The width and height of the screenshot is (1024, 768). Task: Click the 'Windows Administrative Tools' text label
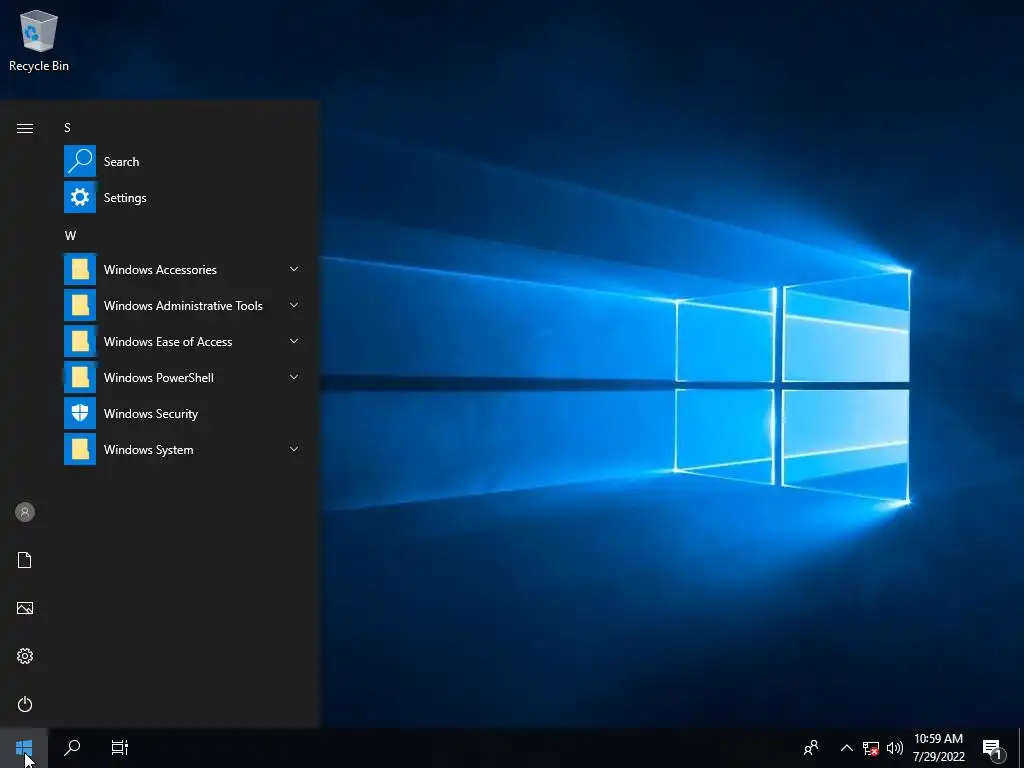(x=183, y=306)
